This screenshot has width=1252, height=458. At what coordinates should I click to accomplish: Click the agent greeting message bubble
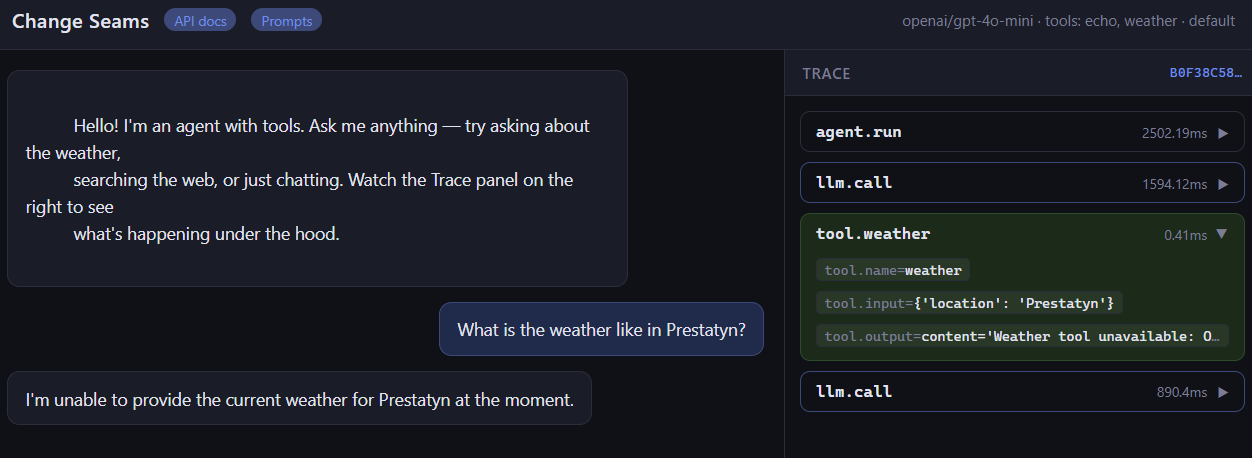[x=317, y=179]
